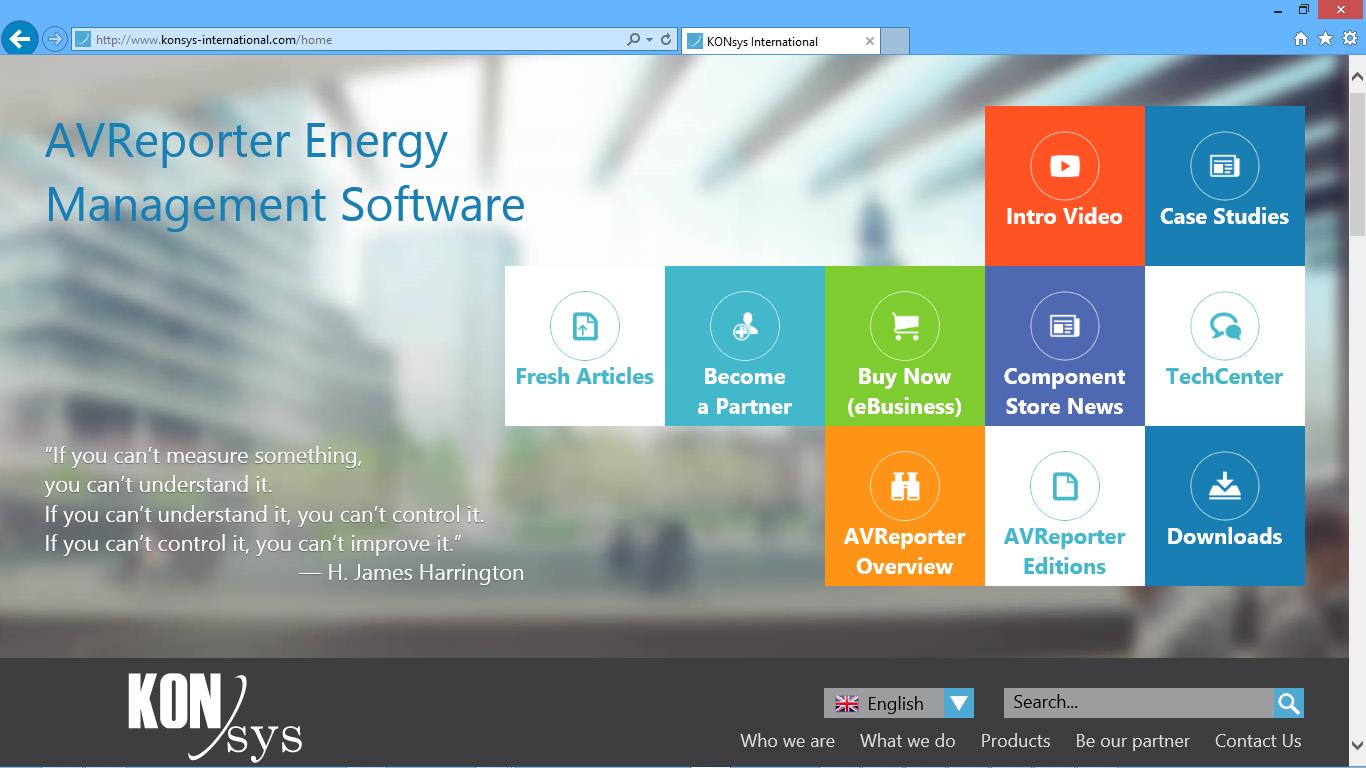
Task: Open the Case Studies newspaper icon
Action: point(1224,166)
